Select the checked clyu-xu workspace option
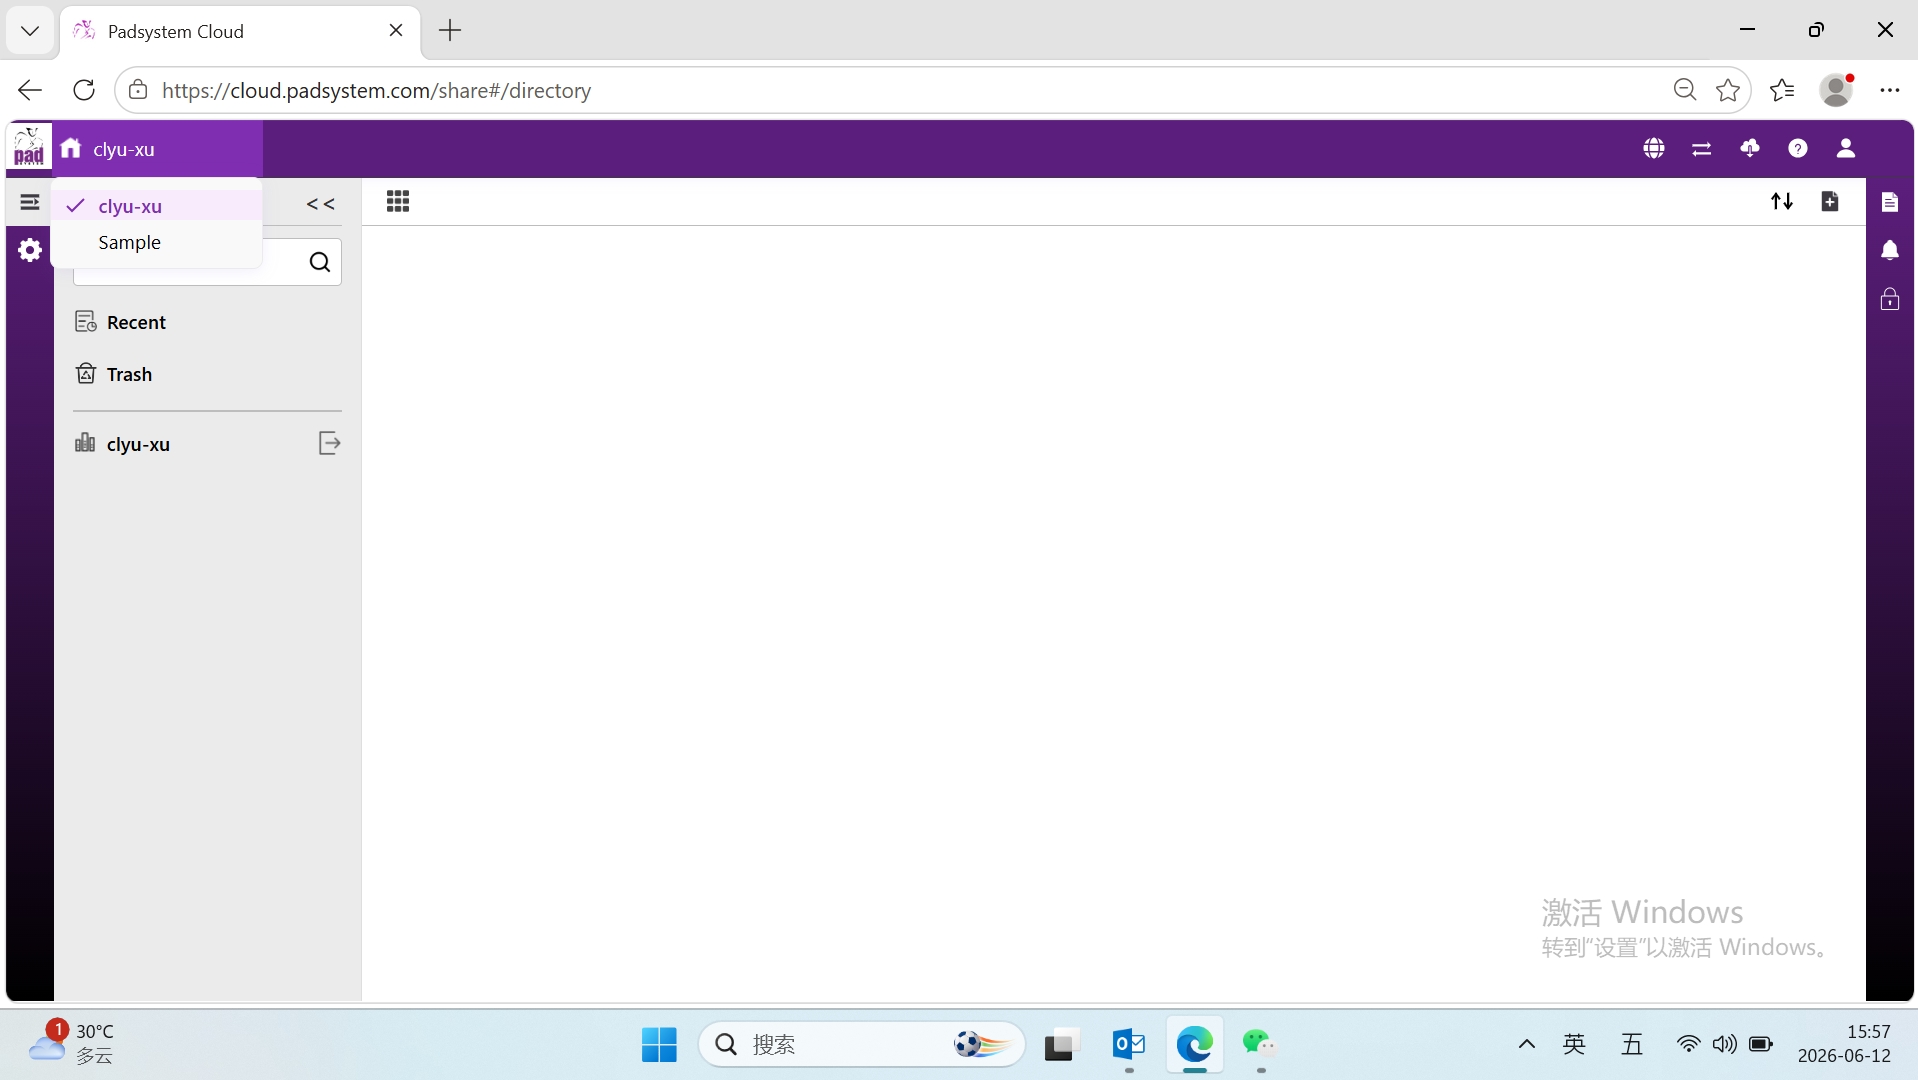 [x=157, y=206]
